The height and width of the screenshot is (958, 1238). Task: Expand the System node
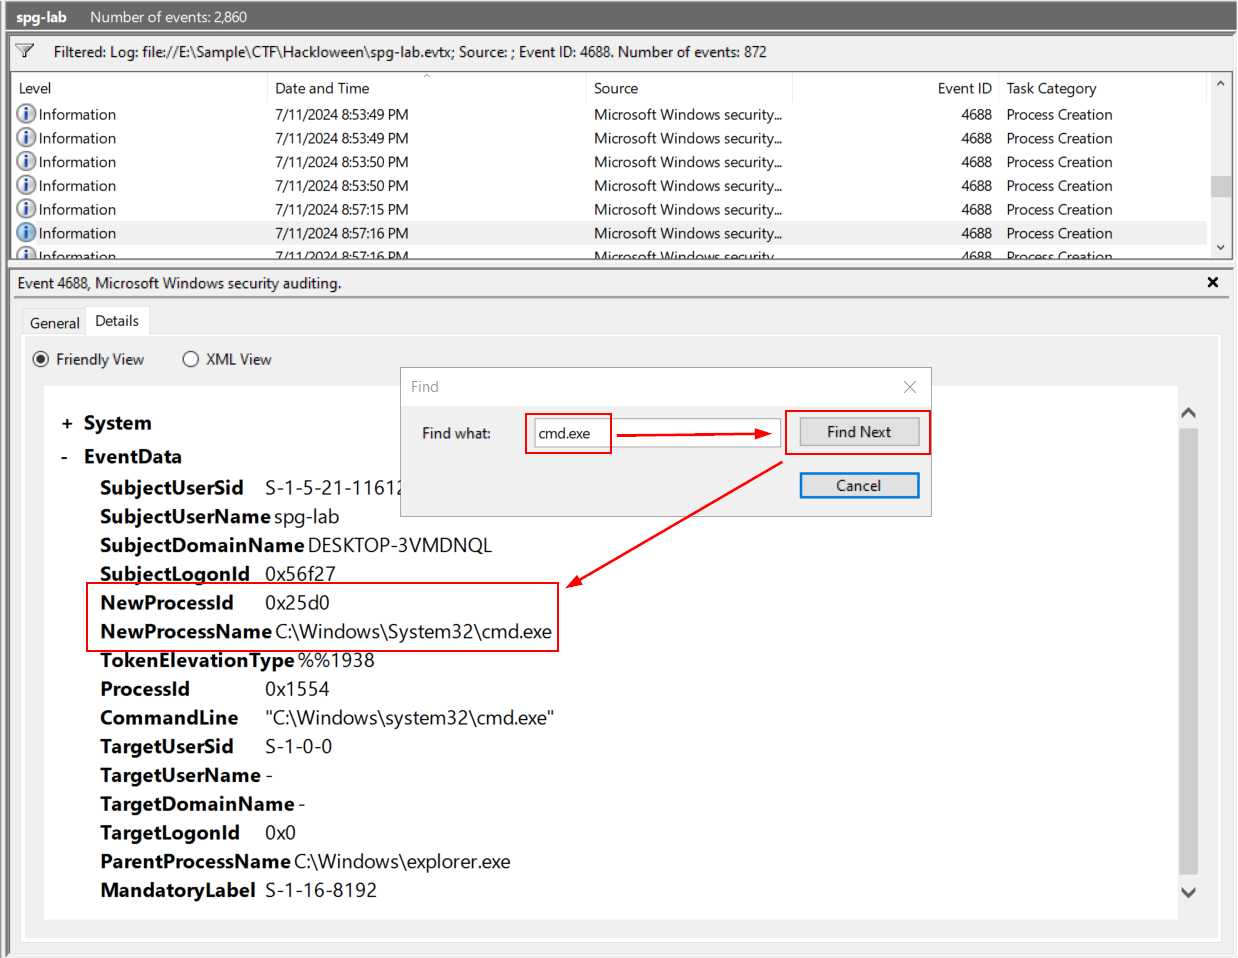[67, 424]
